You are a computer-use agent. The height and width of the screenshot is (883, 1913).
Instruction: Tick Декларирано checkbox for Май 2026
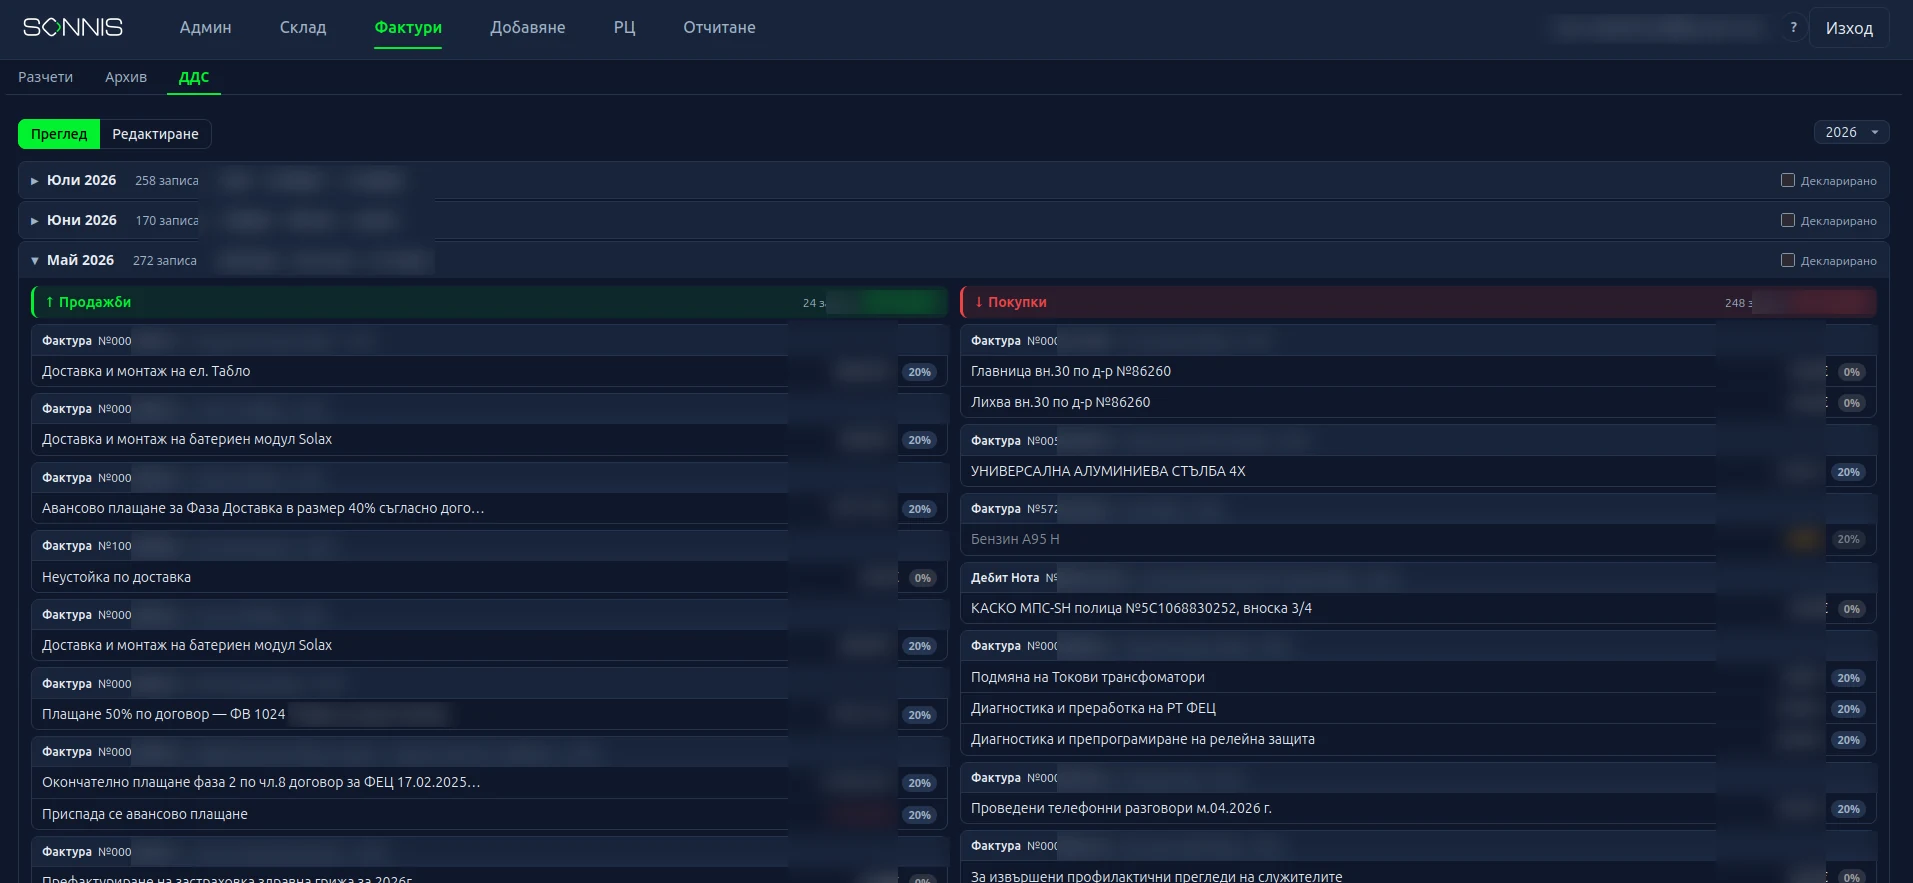[x=1788, y=260]
